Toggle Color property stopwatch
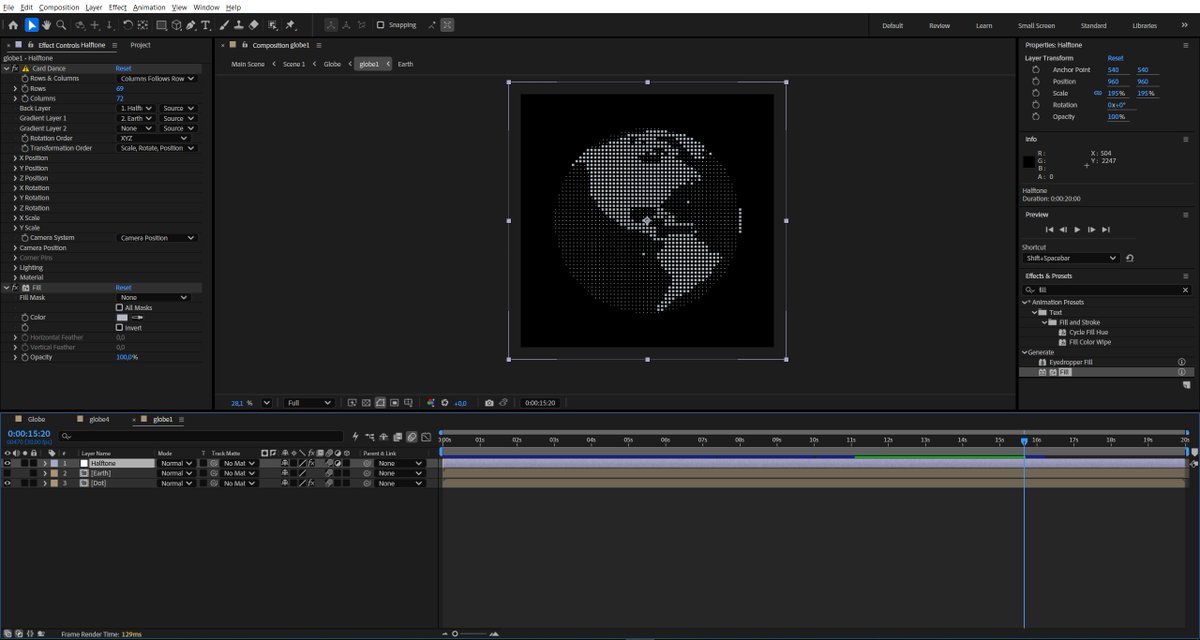Image resolution: width=1200 pixels, height=640 pixels. pyautogui.click(x=24, y=317)
